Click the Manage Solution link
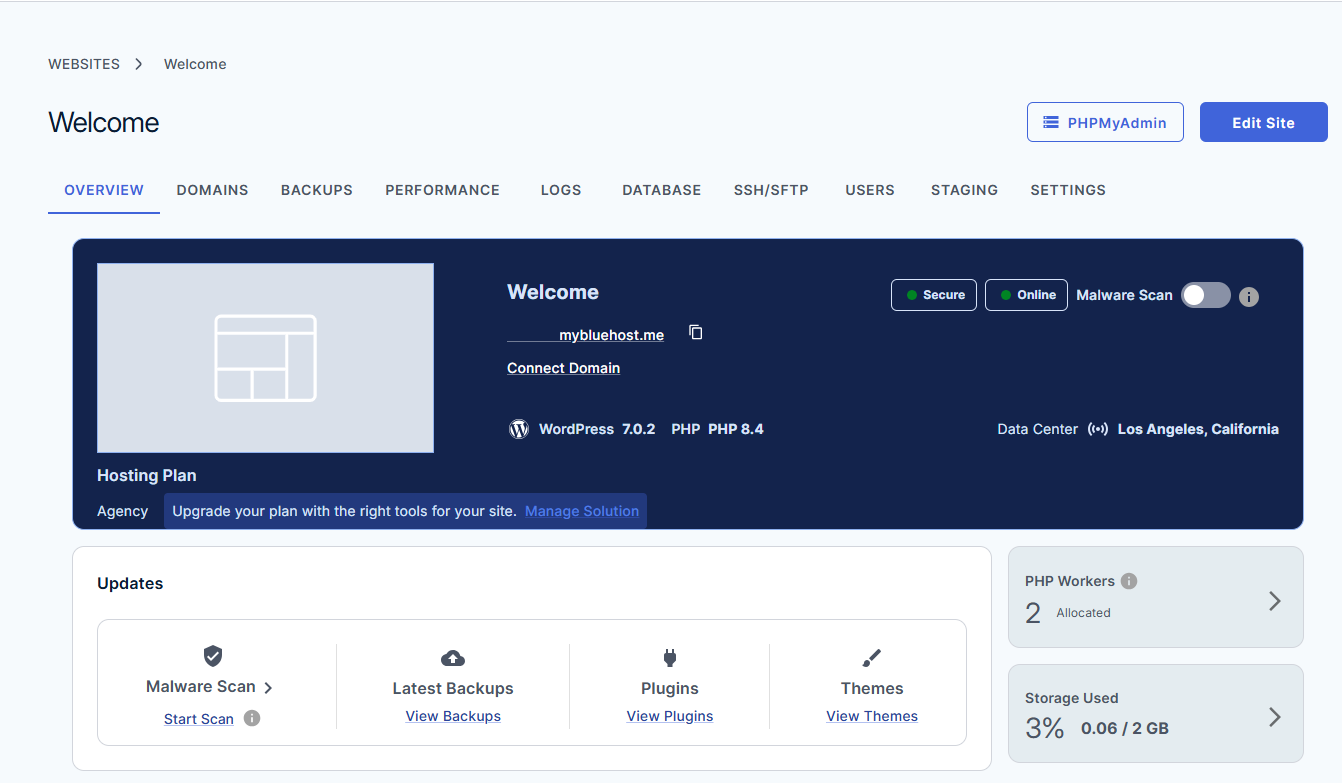 click(582, 511)
